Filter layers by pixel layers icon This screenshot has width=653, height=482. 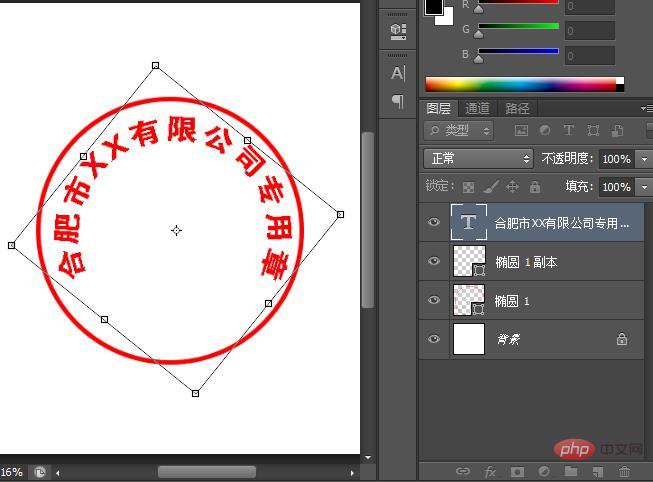[521, 131]
